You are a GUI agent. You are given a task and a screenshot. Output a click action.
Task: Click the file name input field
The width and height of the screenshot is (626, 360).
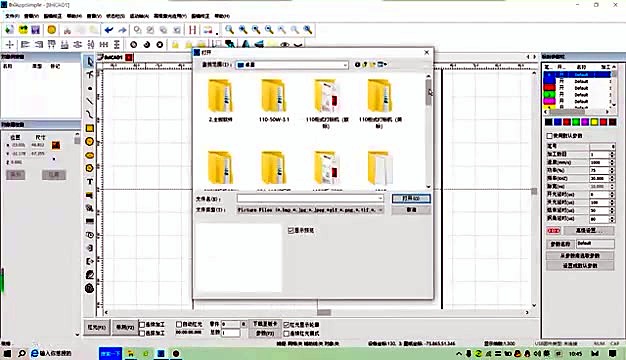[x=310, y=198]
